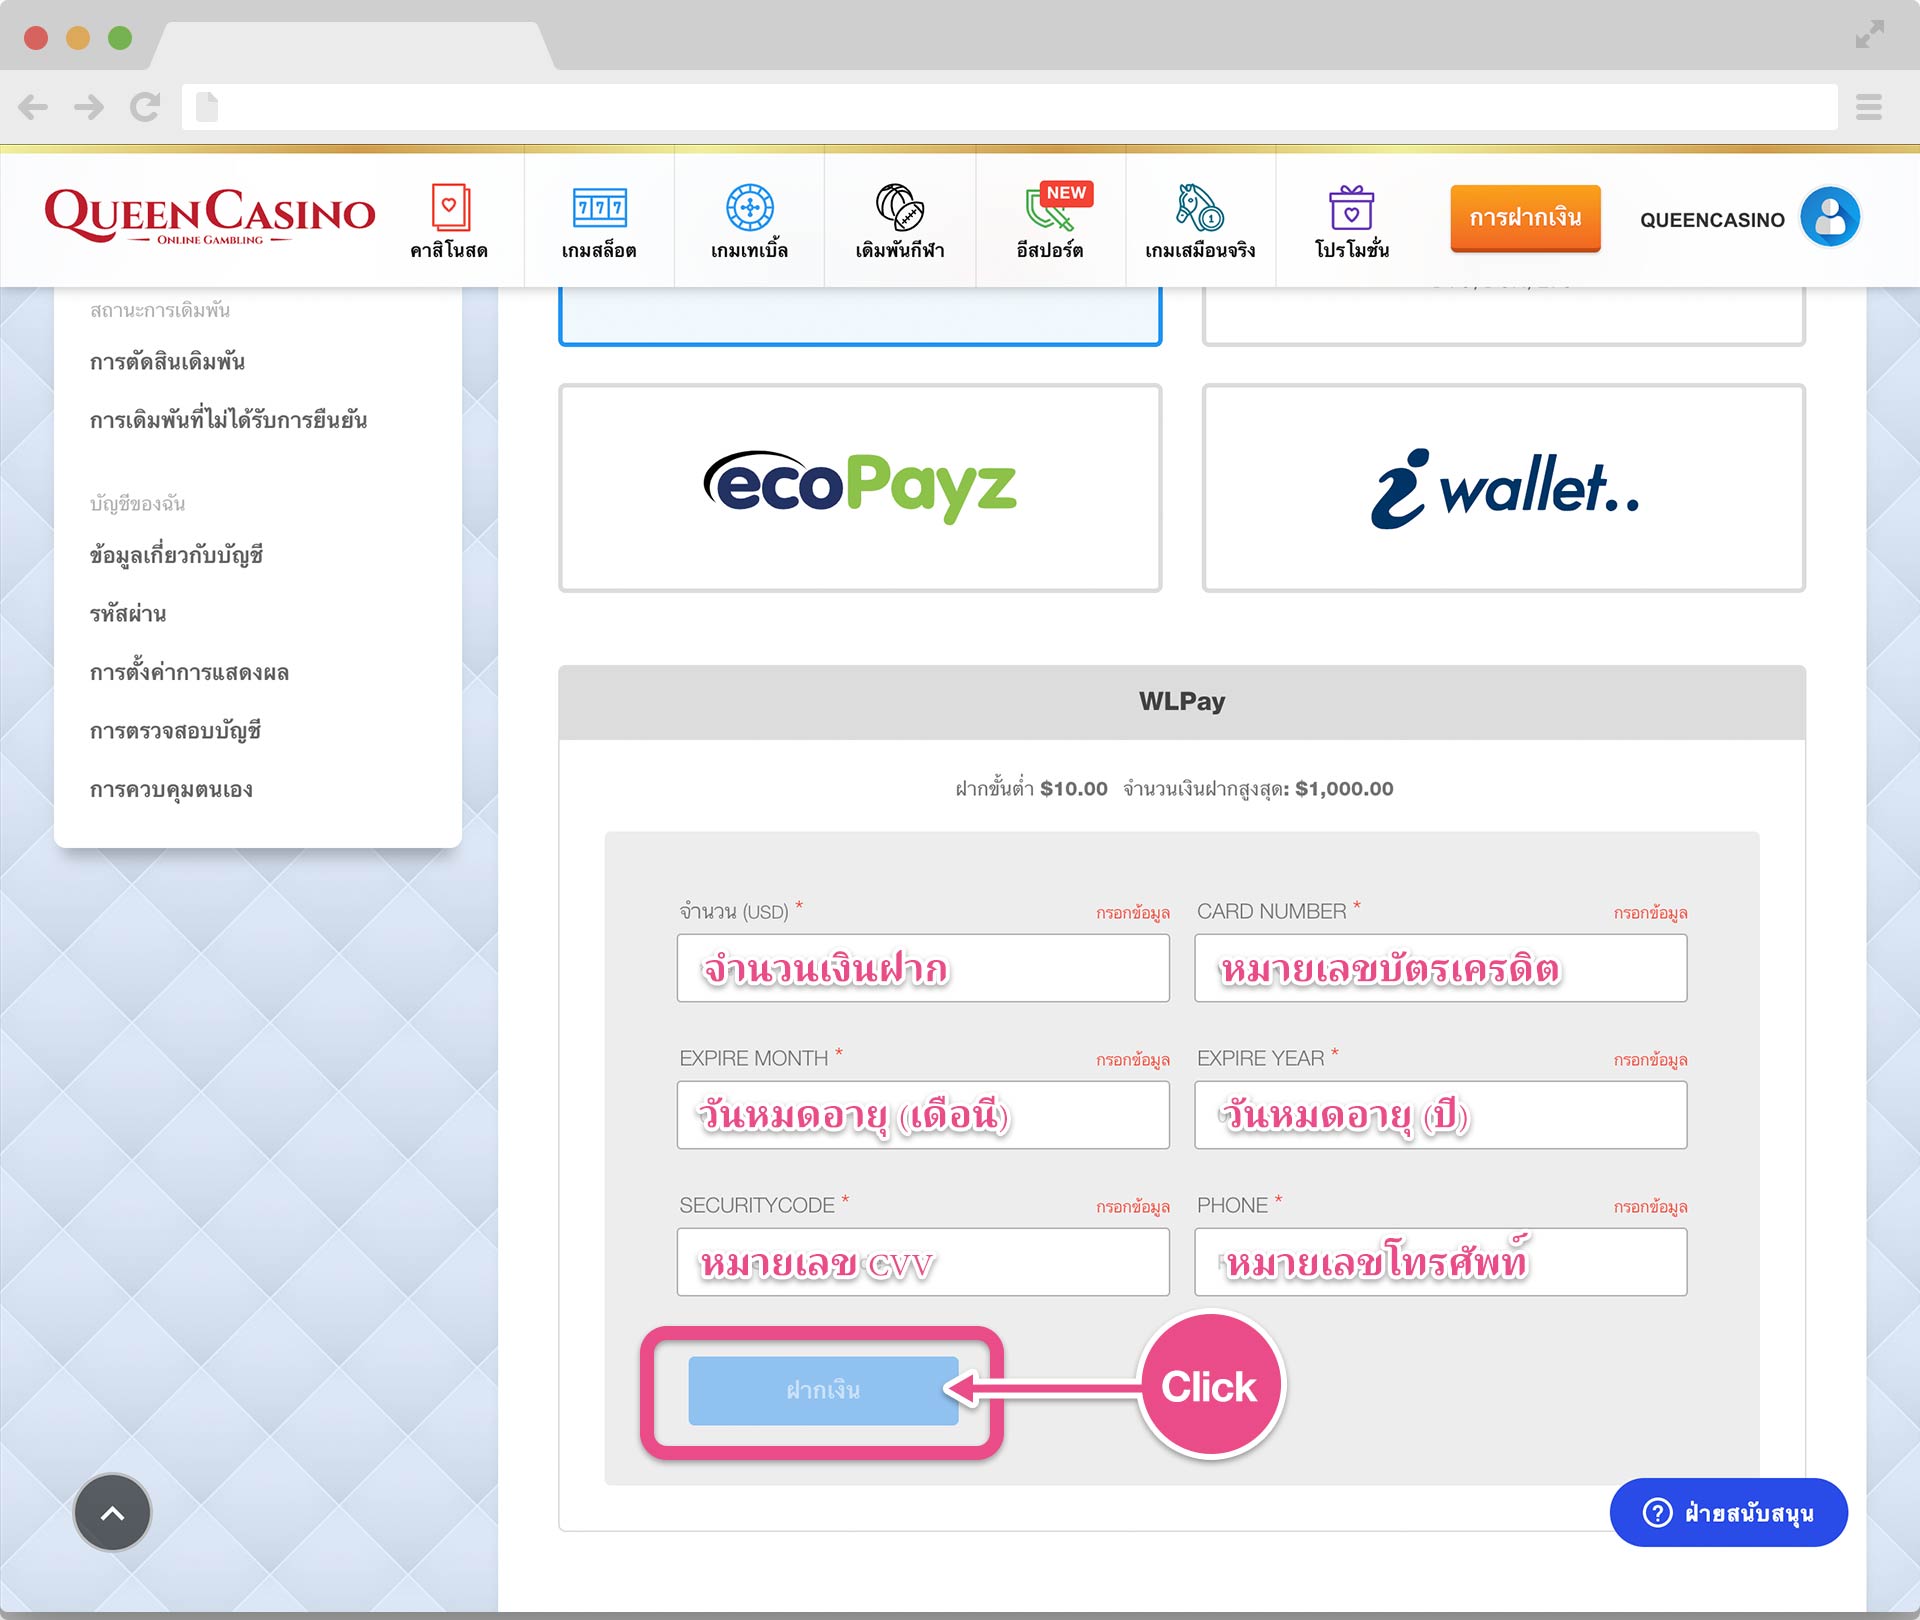Open การควบคุมตนเอง in the sidebar
This screenshot has height=1620, width=1920.
[171, 790]
